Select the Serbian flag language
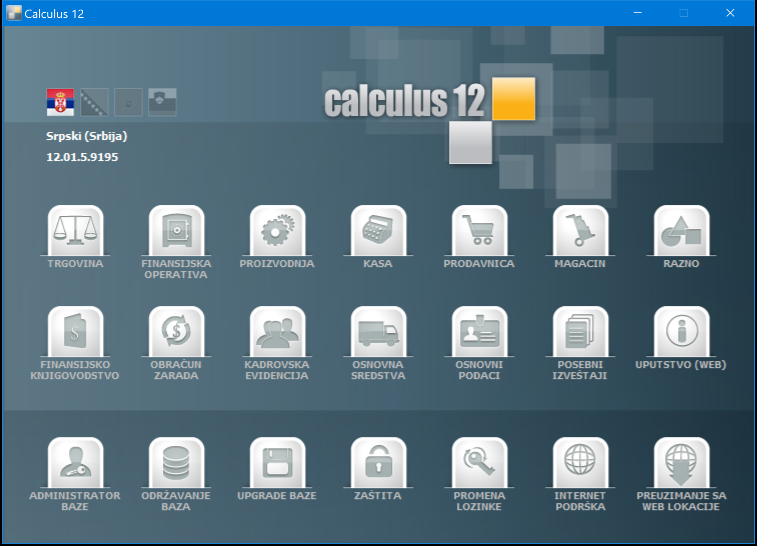Image resolution: width=757 pixels, height=546 pixels. point(60,102)
